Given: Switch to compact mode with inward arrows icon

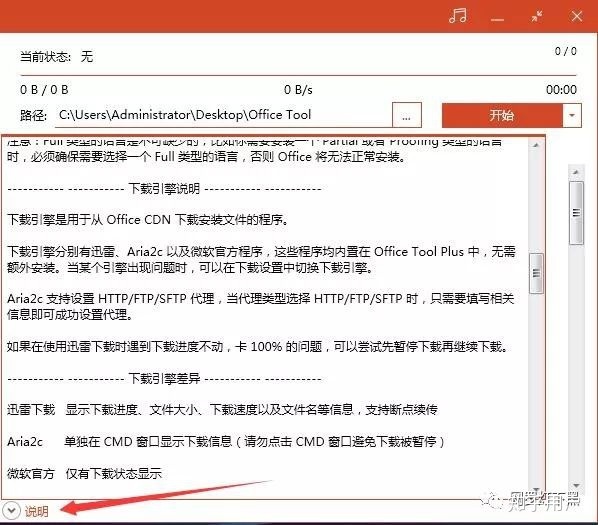Looking at the screenshot, I should tap(537, 16).
